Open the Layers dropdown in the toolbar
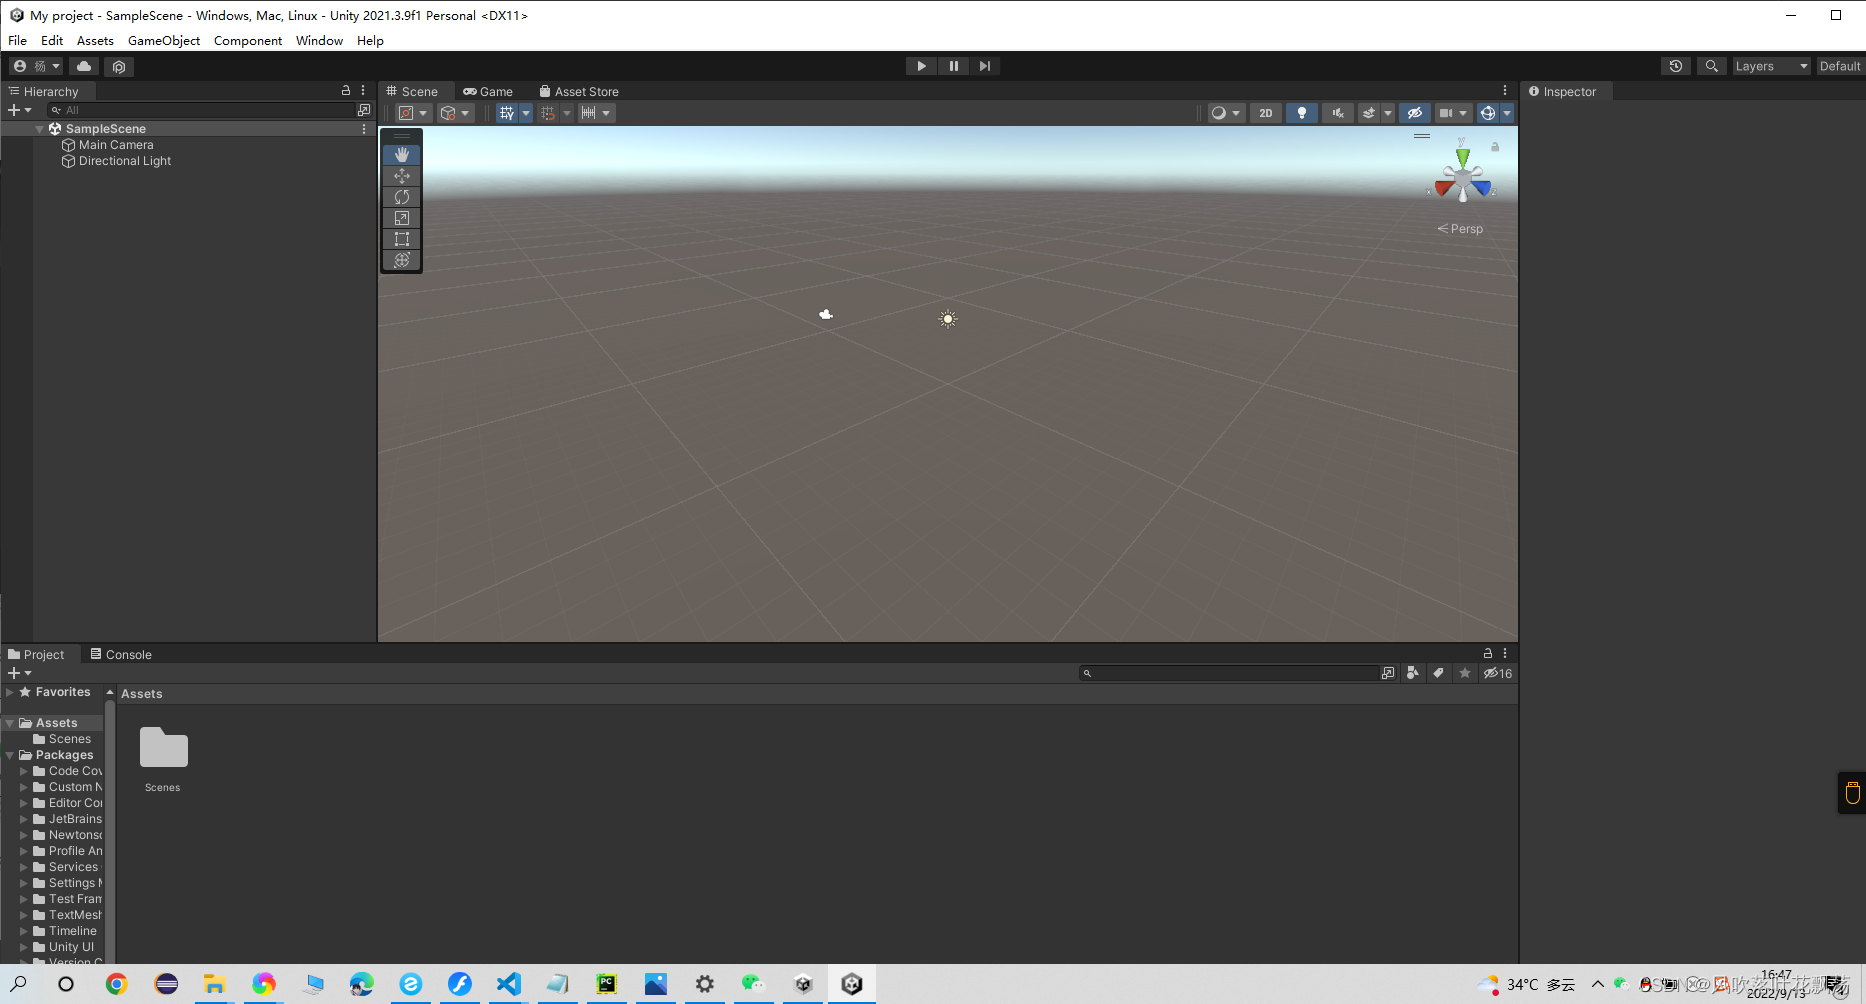This screenshot has width=1866, height=1004. click(1771, 66)
